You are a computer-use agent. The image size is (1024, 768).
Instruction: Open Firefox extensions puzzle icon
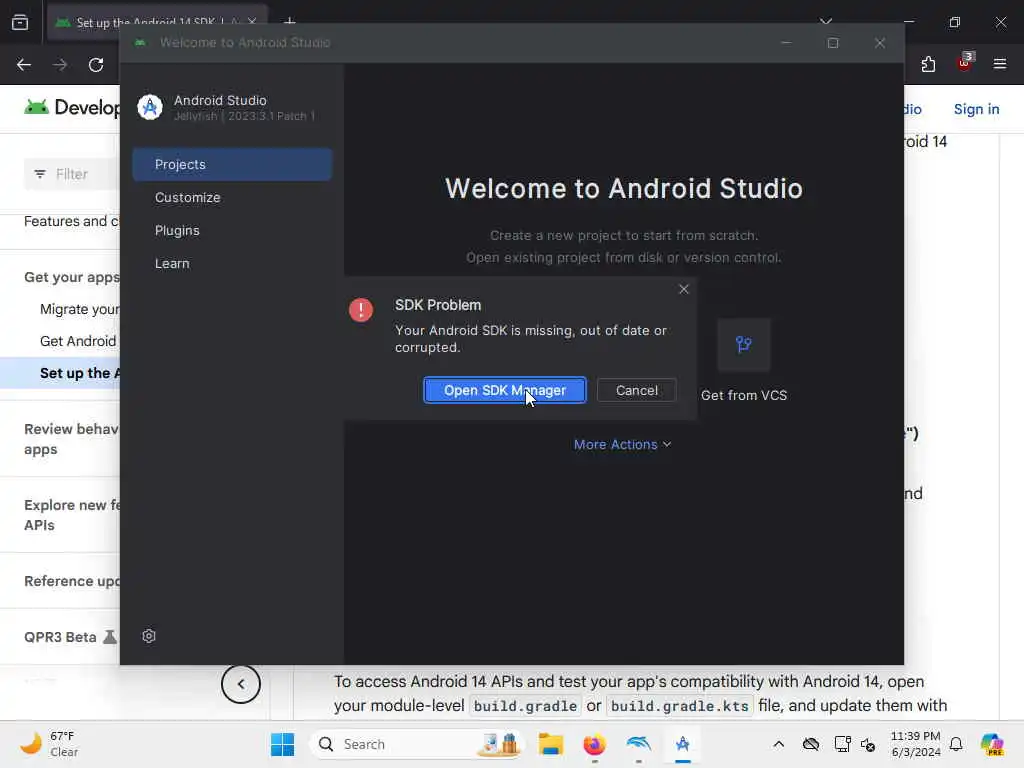click(x=928, y=64)
